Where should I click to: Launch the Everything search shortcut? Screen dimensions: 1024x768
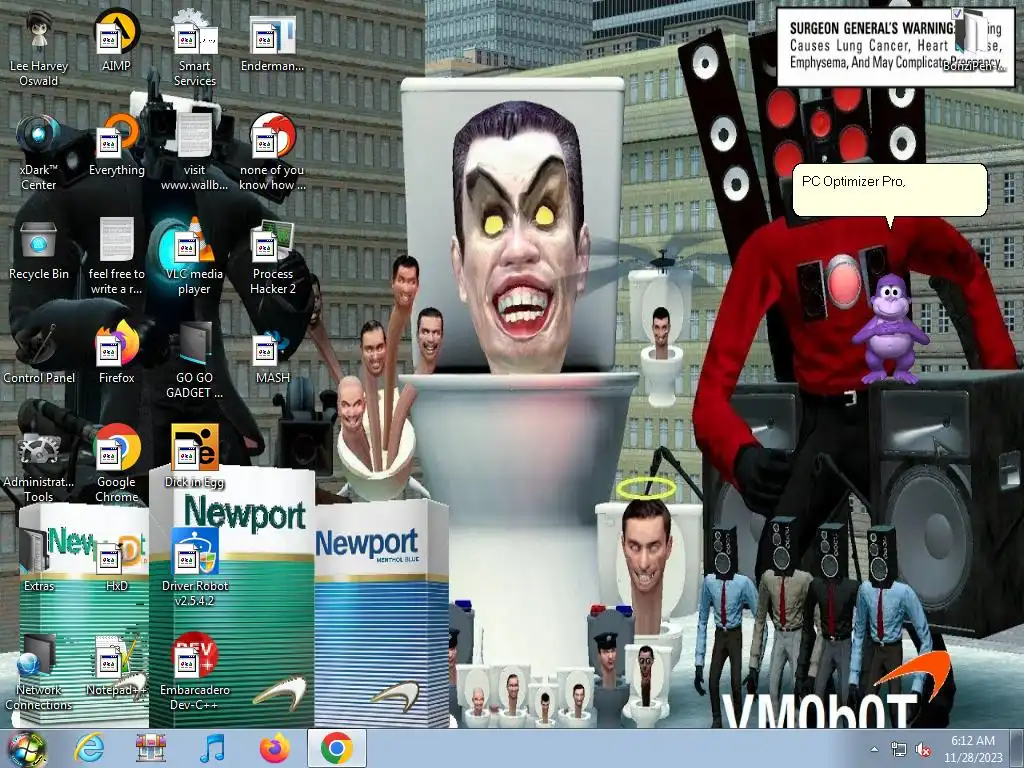pyautogui.click(x=116, y=146)
